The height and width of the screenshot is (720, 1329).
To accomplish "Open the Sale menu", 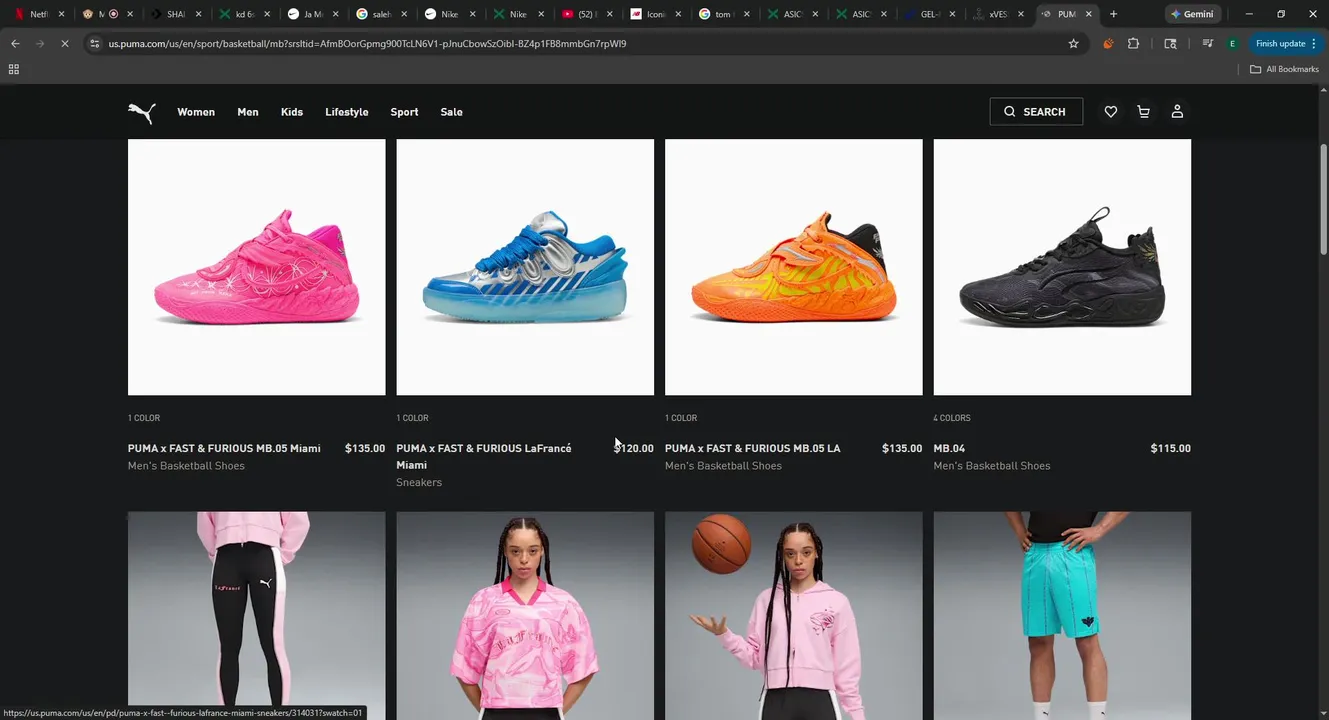I will [x=451, y=112].
